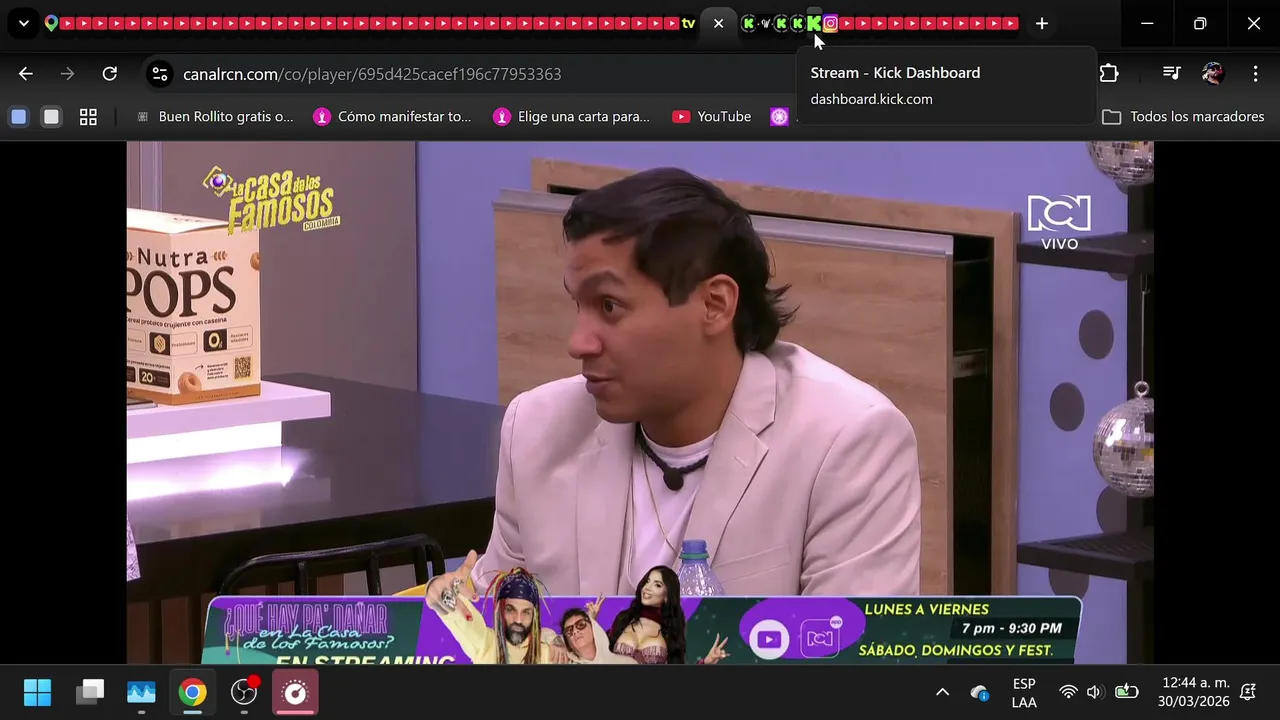Open the Cómo manifestar to... bookmark
Screen dimensions: 1280x720
(392, 117)
